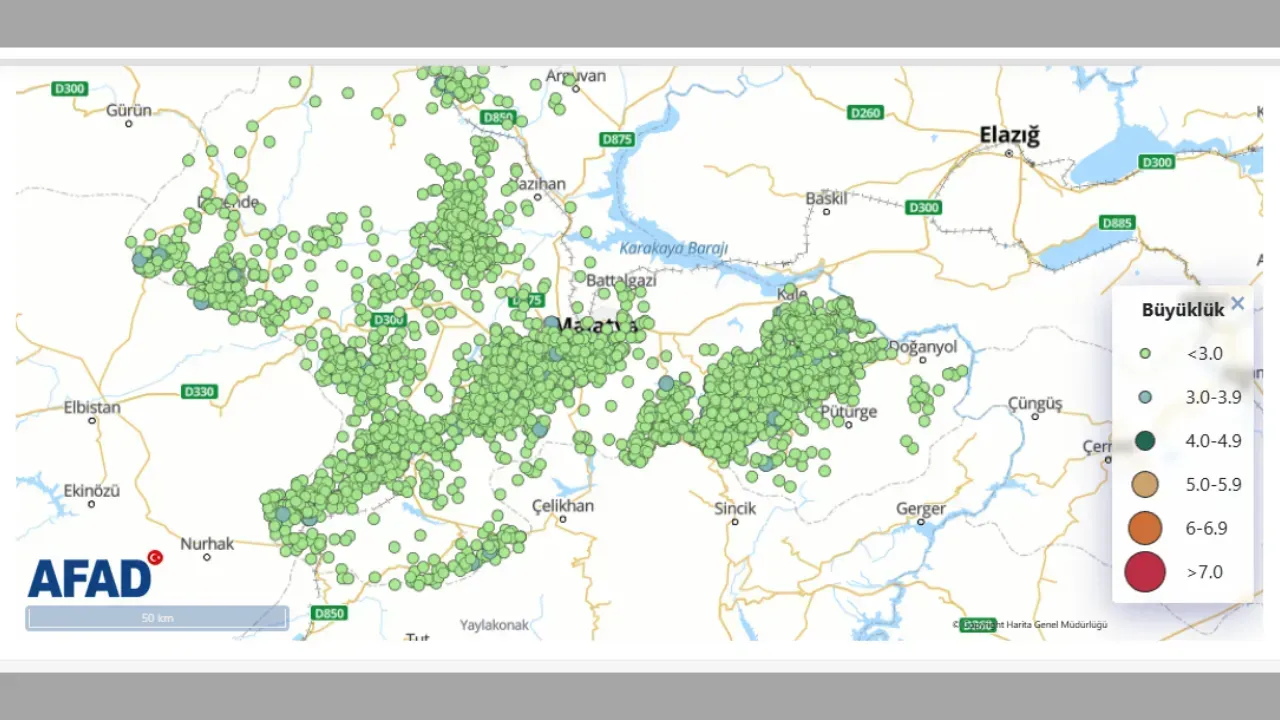Close the Büyüklük legend panel

(1237, 304)
